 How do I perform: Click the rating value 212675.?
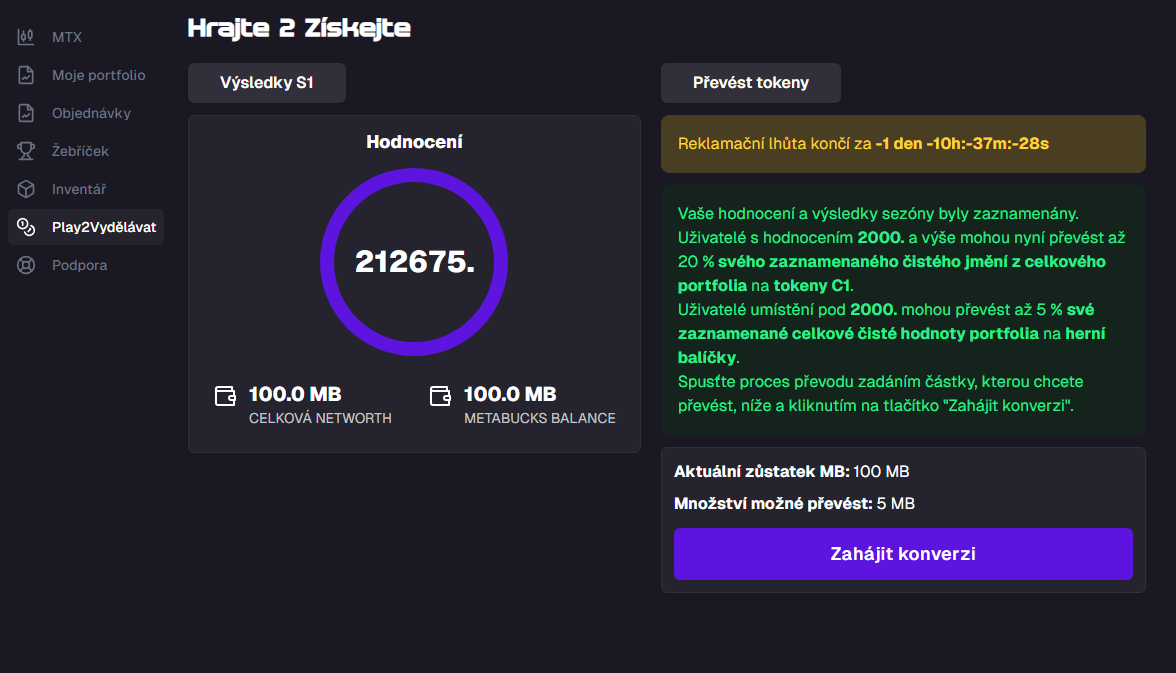pos(415,262)
